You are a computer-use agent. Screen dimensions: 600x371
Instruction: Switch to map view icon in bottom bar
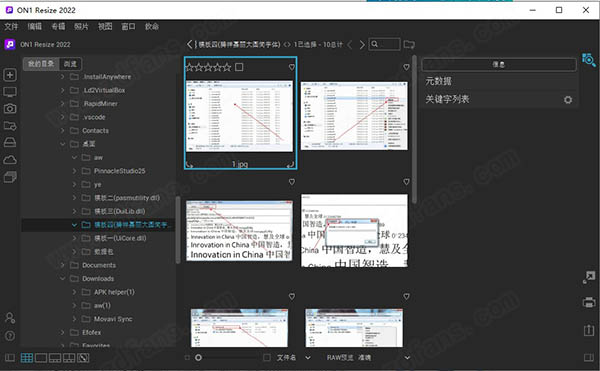click(x=83, y=358)
